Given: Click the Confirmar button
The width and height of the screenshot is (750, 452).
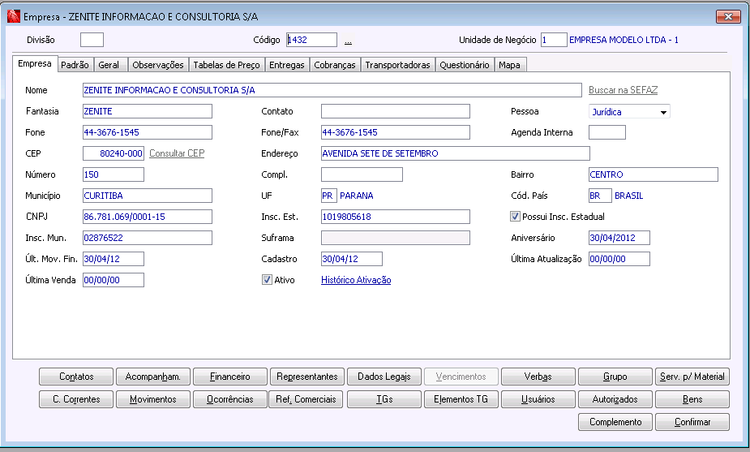Looking at the screenshot, I should click(692, 422).
